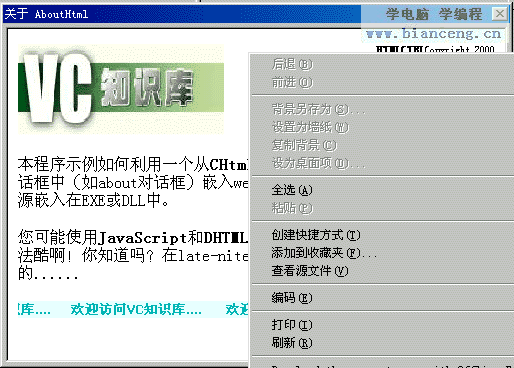Click greyed 复制背景(C) entry
Screen dimensions: 514x368
[x=383, y=145]
